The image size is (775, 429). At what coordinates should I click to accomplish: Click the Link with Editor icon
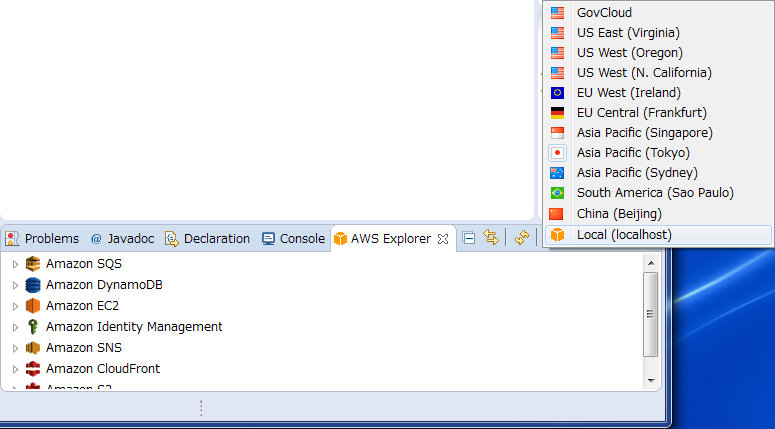pos(491,238)
